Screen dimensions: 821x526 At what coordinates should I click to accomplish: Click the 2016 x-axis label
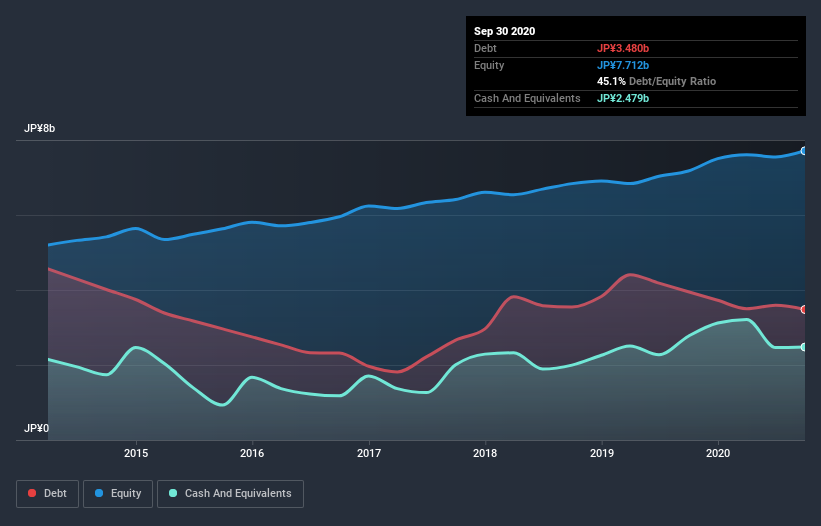pos(252,453)
